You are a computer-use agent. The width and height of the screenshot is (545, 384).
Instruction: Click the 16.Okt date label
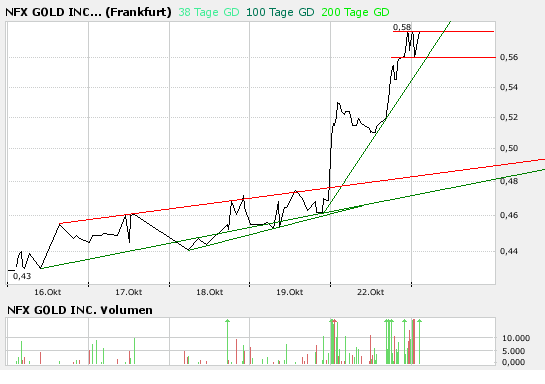point(48,292)
